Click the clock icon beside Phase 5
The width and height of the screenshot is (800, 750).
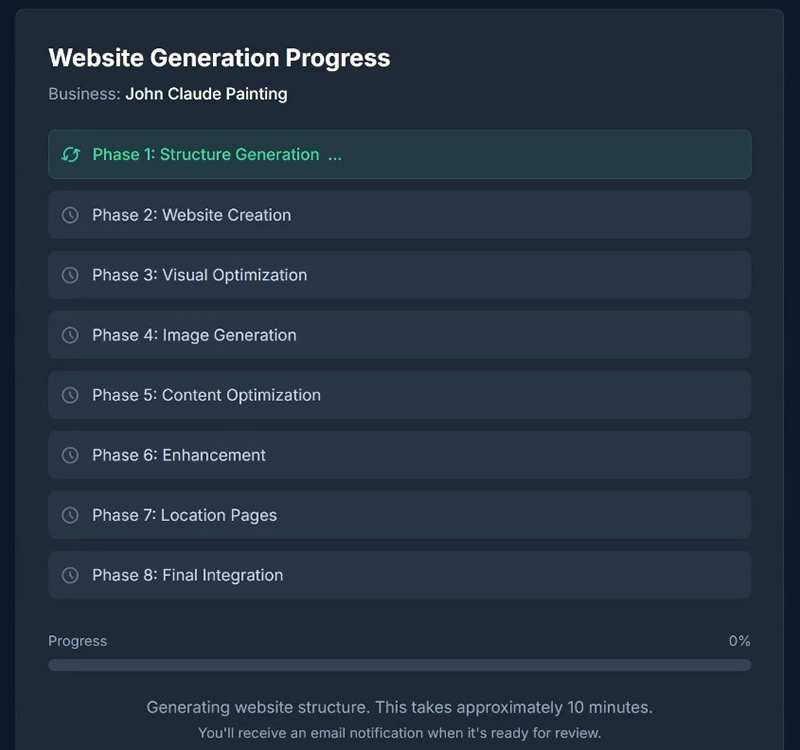[70, 395]
